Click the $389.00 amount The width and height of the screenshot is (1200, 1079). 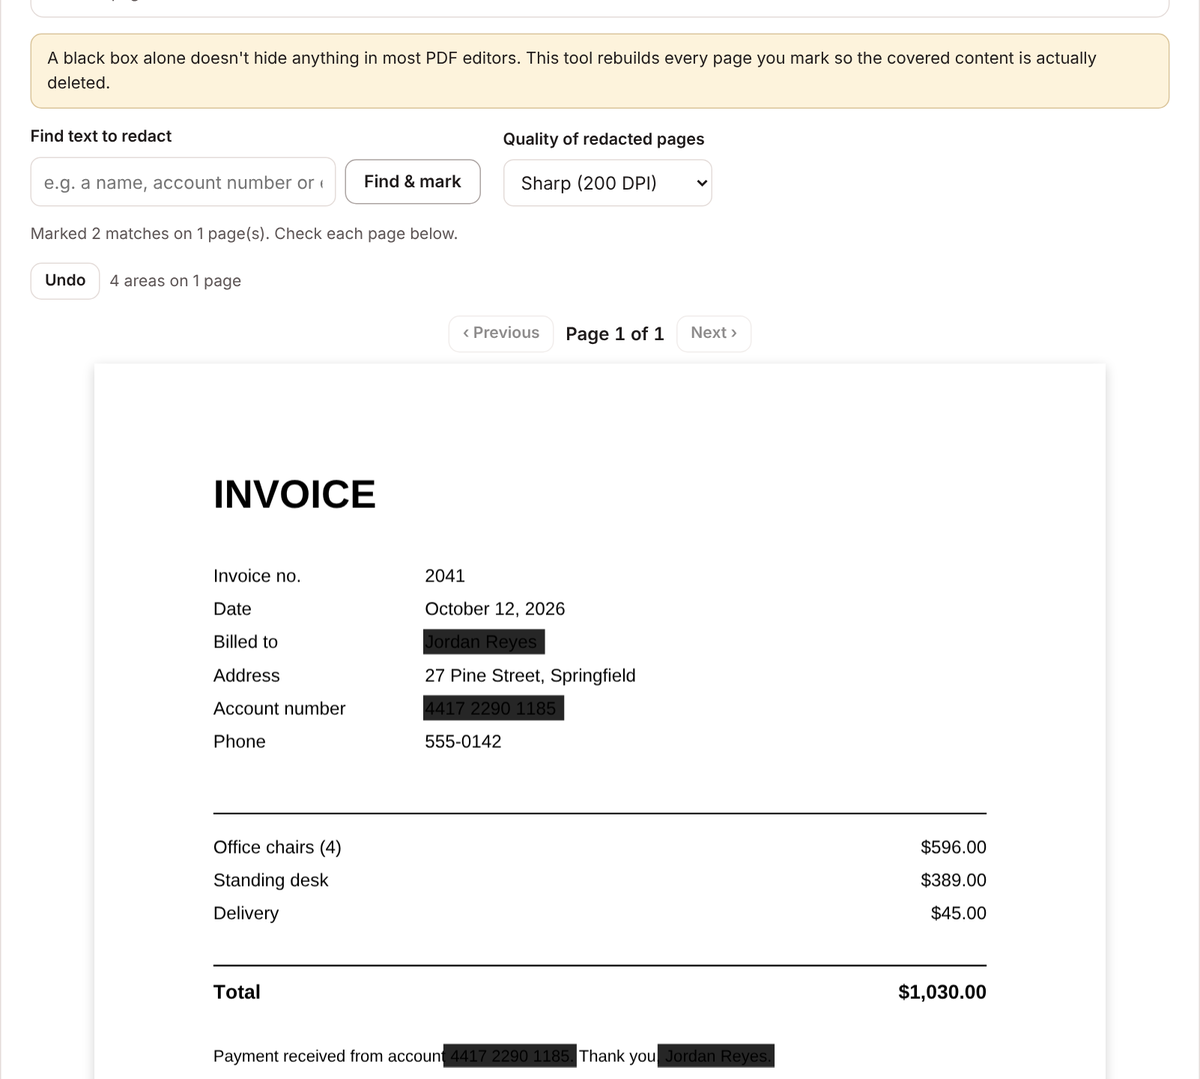953,881
